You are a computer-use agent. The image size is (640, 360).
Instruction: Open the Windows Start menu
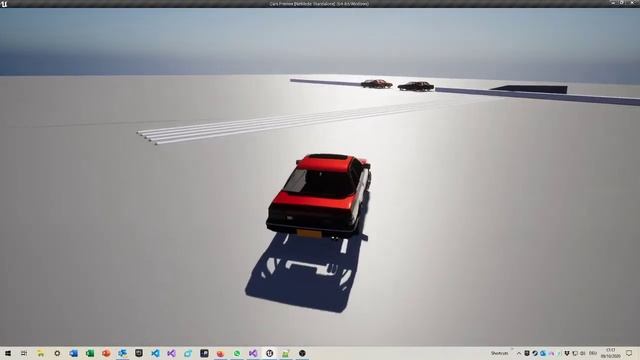click(8, 353)
